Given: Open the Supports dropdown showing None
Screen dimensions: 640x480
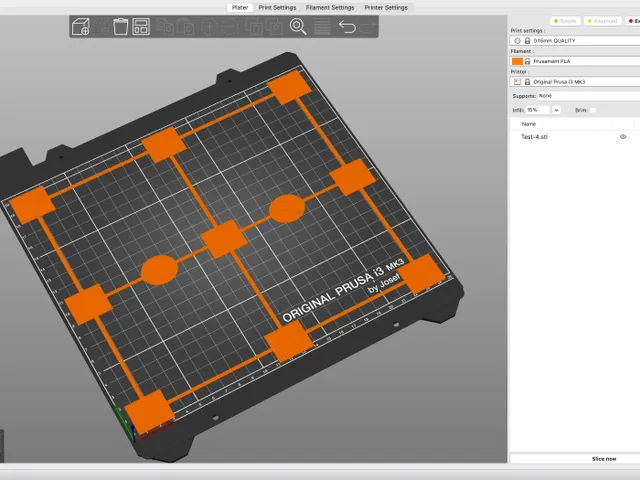Looking at the screenshot, I should click(589, 96).
